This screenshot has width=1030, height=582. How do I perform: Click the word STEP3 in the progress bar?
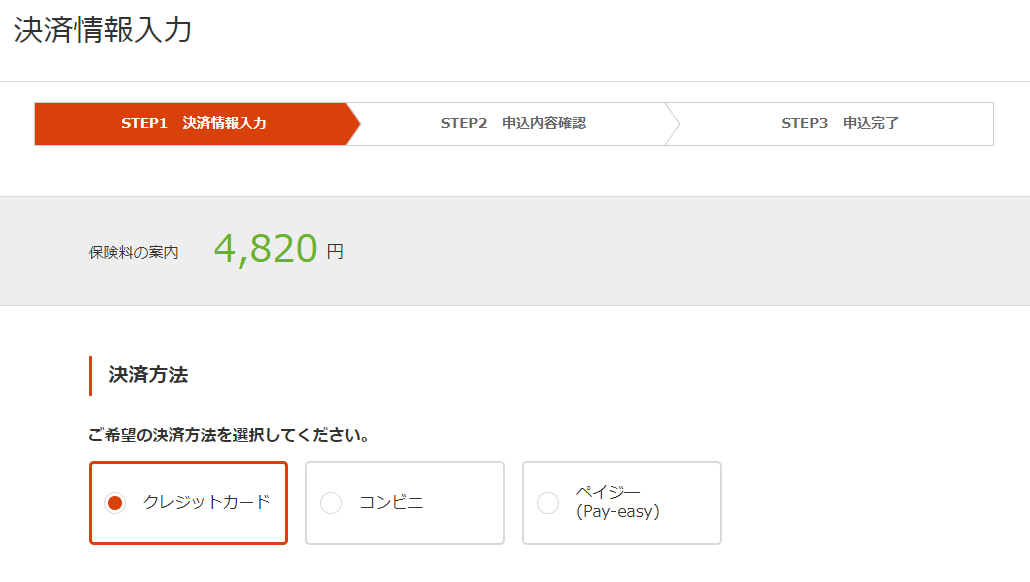tap(804, 123)
